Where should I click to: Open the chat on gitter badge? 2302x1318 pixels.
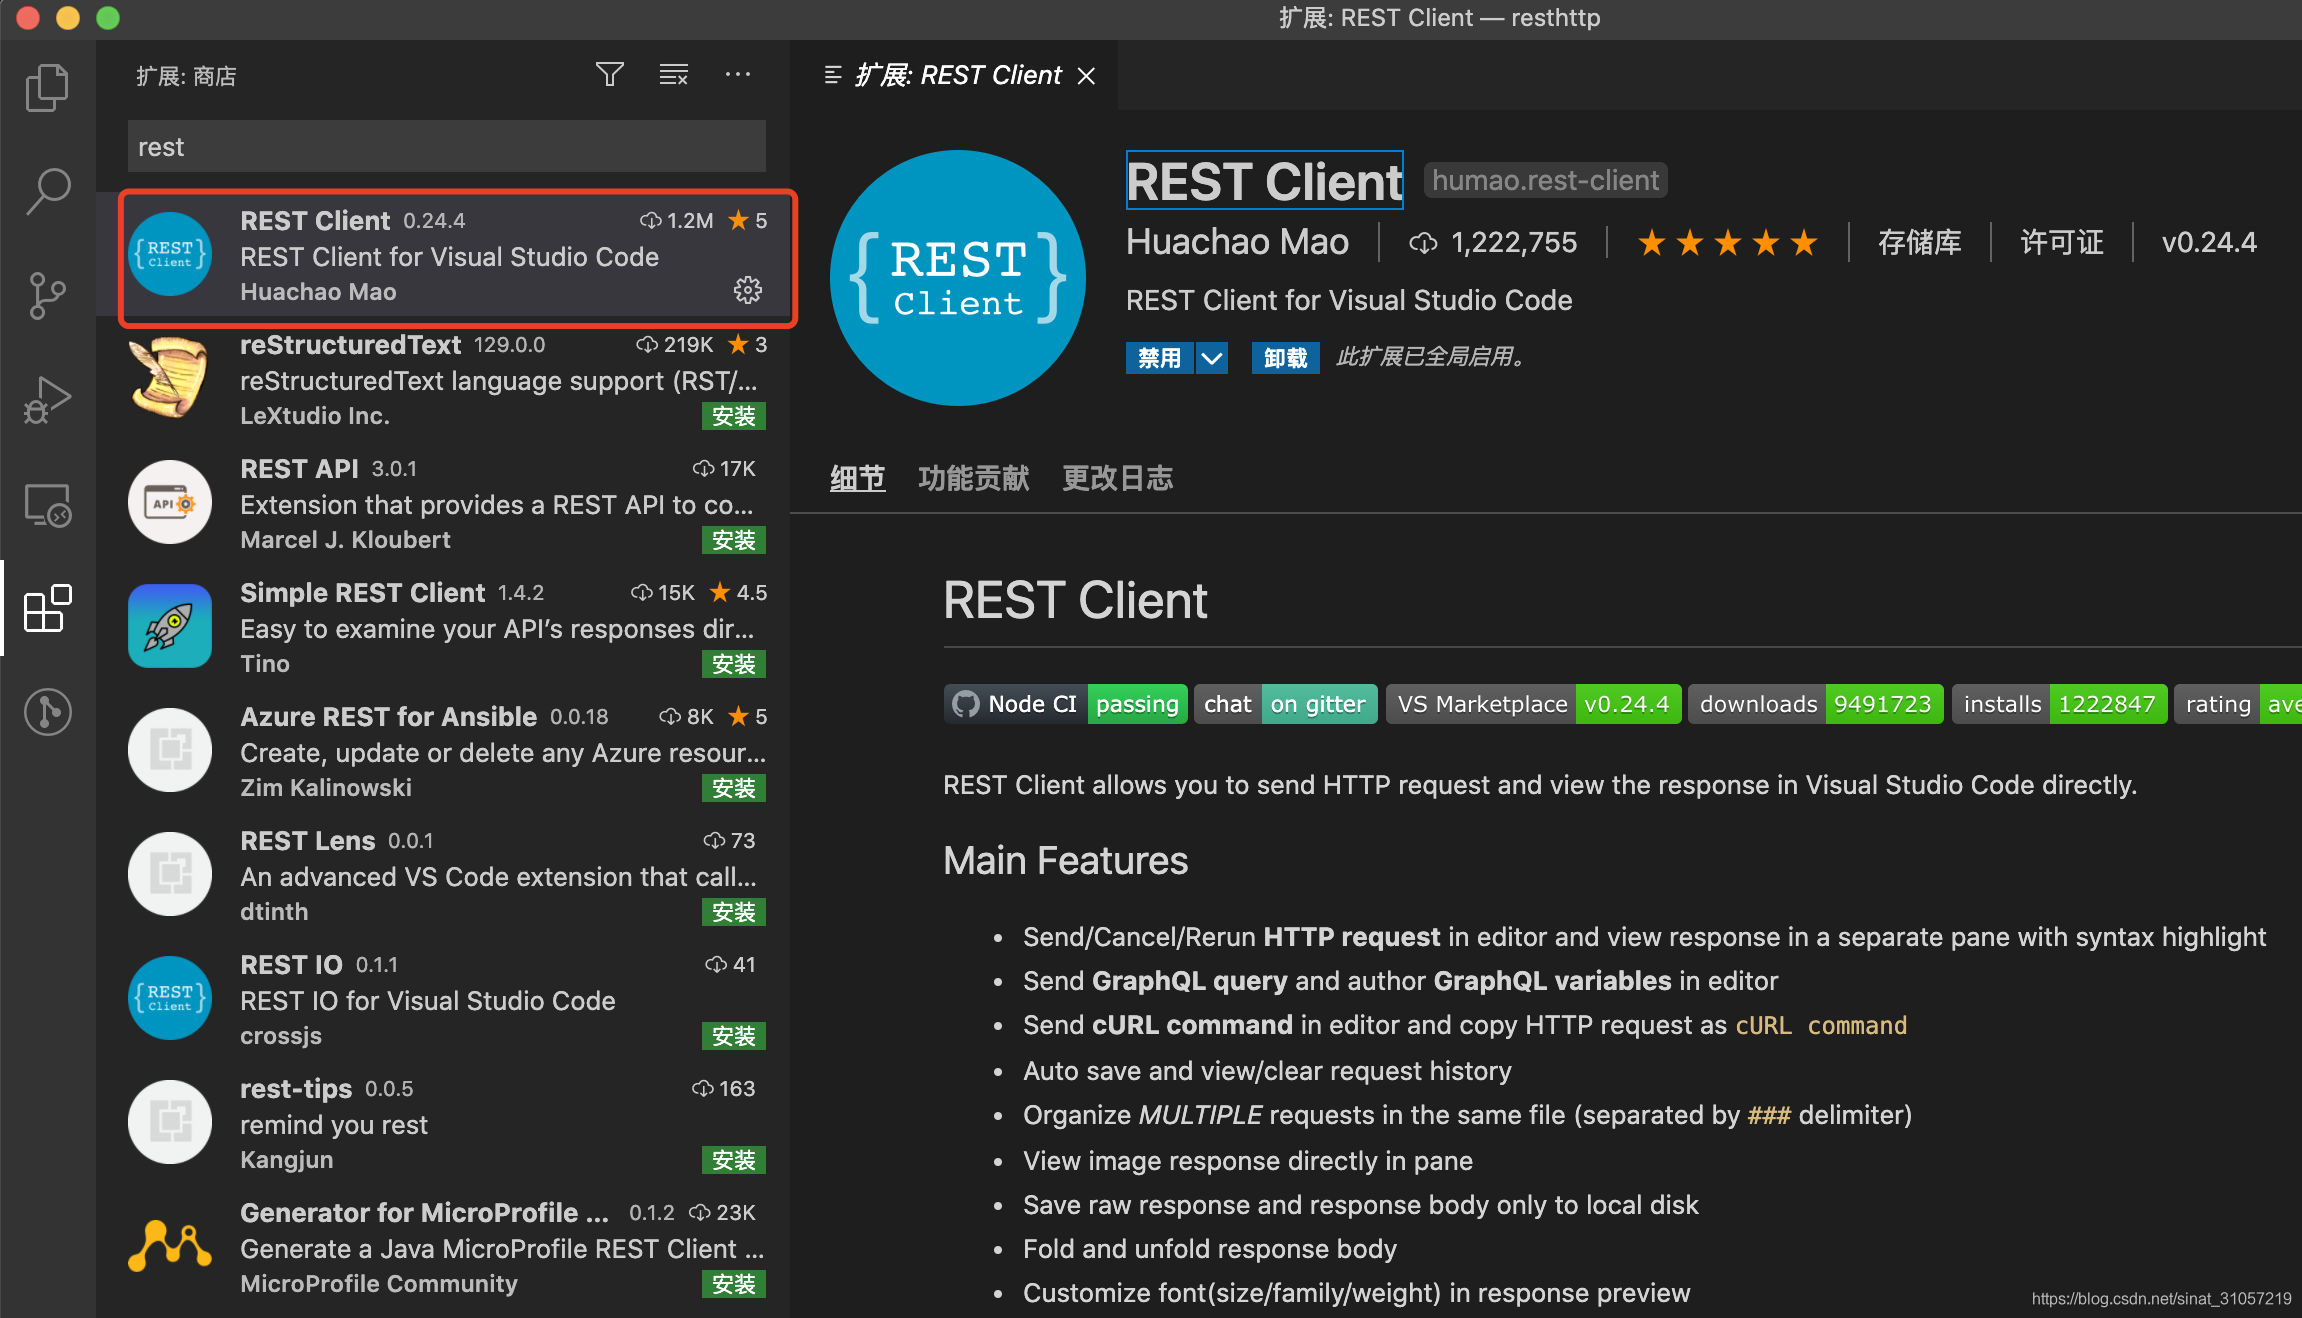point(1285,704)
